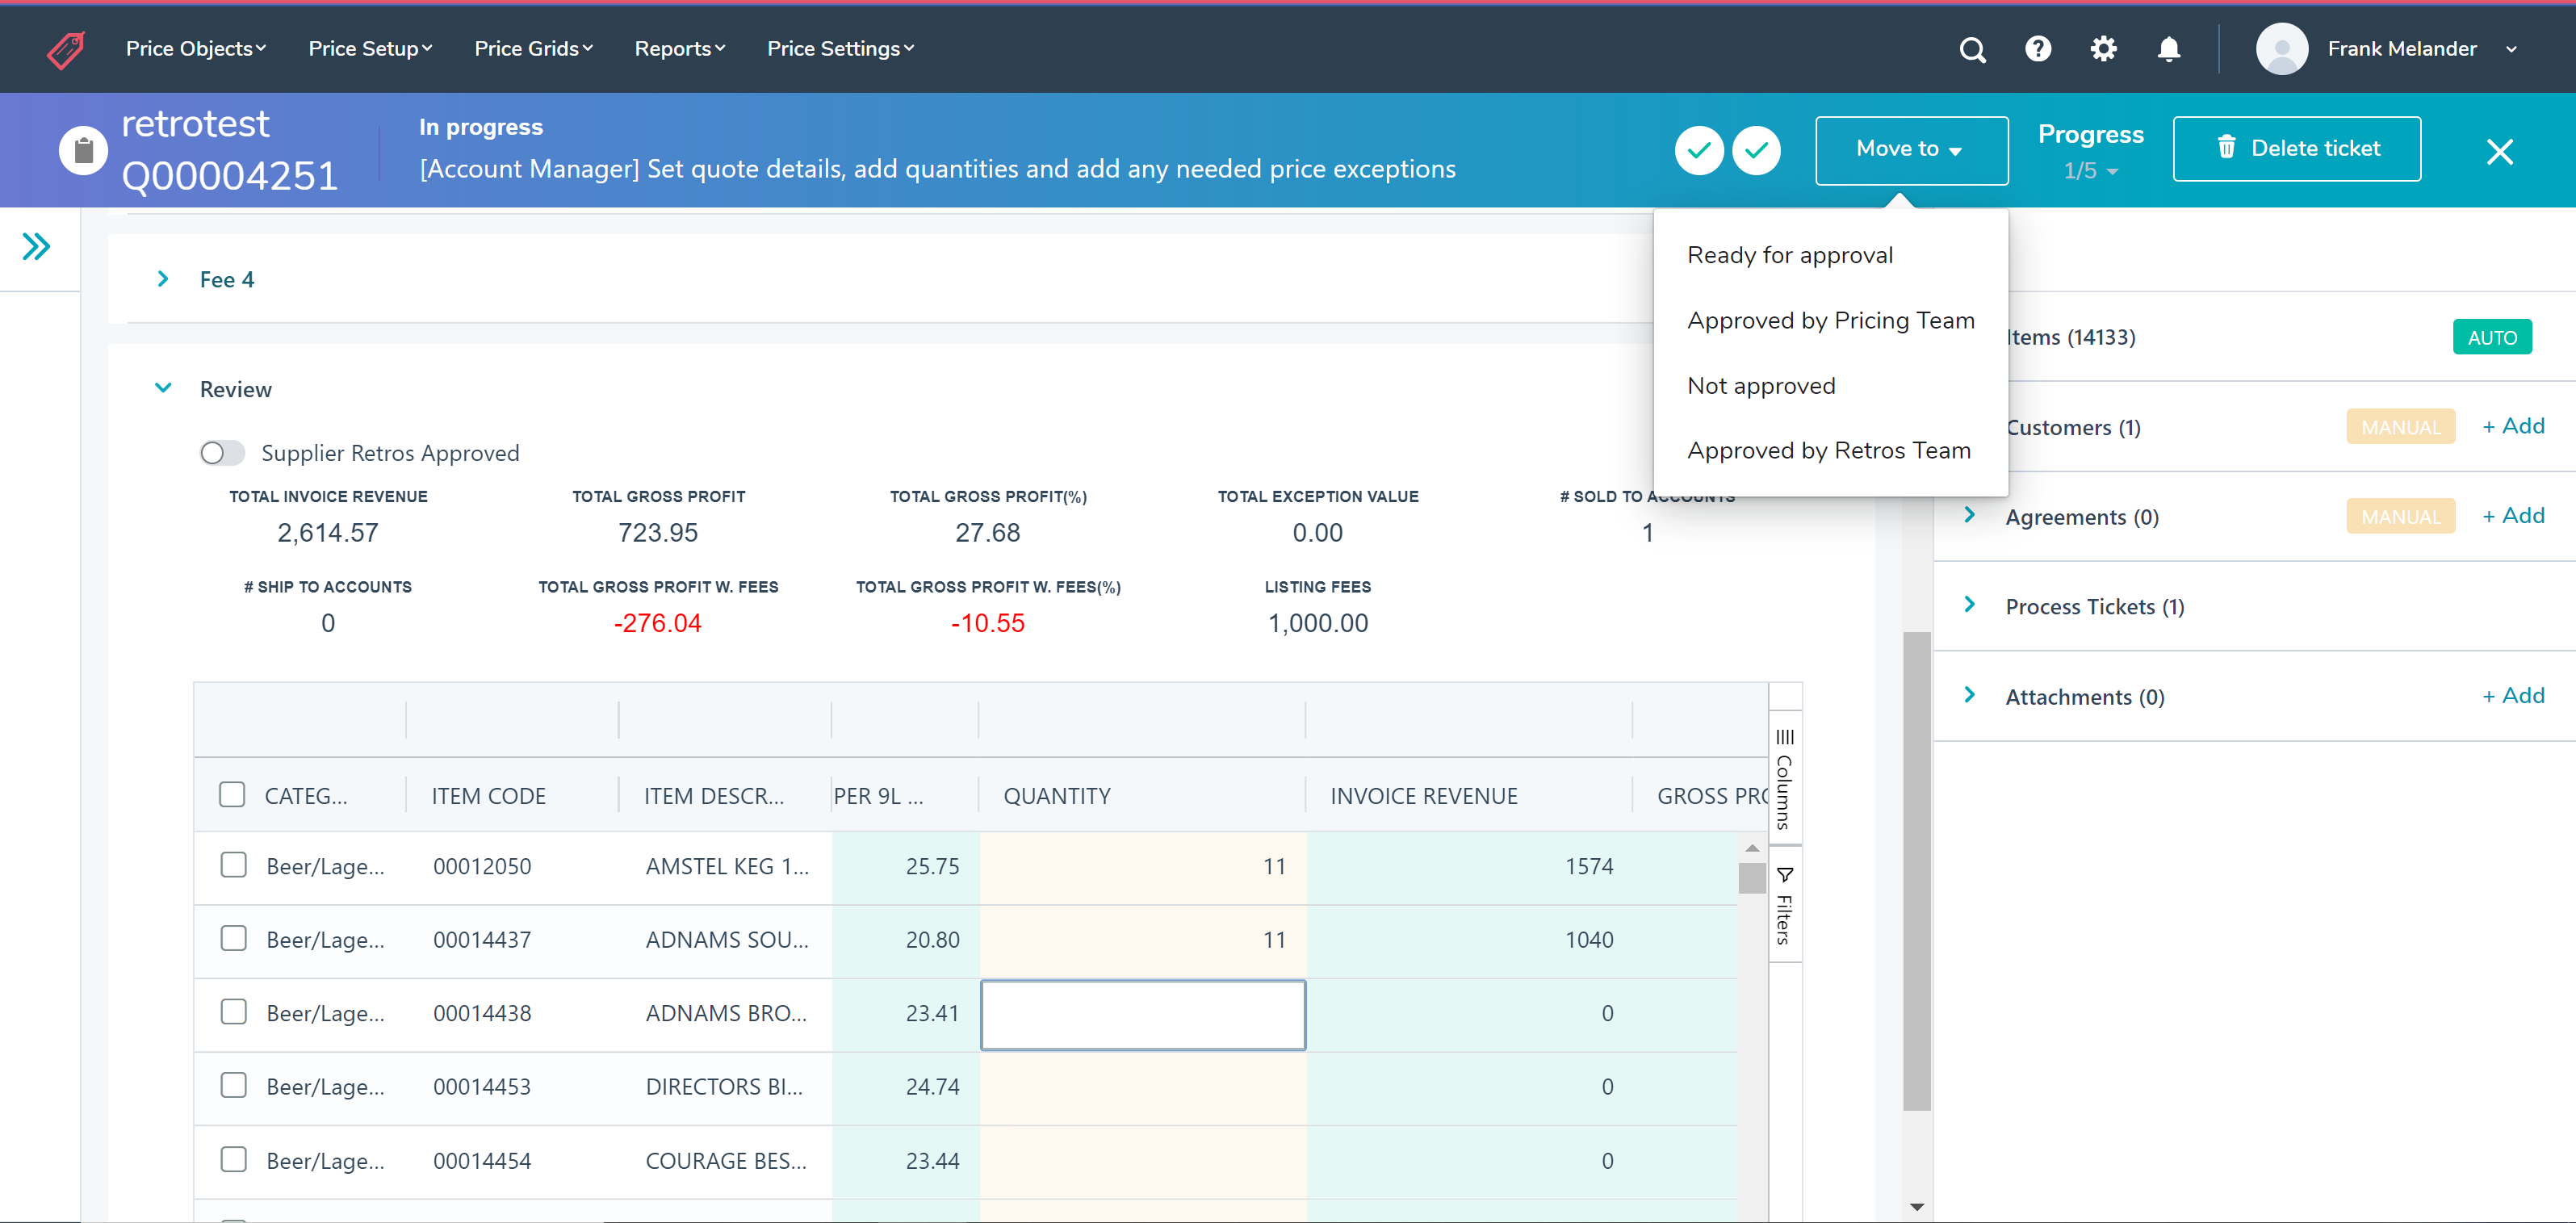Image resolution: width=2576 pixels, height=1223 pixels.
Task: Click quantity cell for ADNAMS BRO row
Action: pos(1142,1014)
